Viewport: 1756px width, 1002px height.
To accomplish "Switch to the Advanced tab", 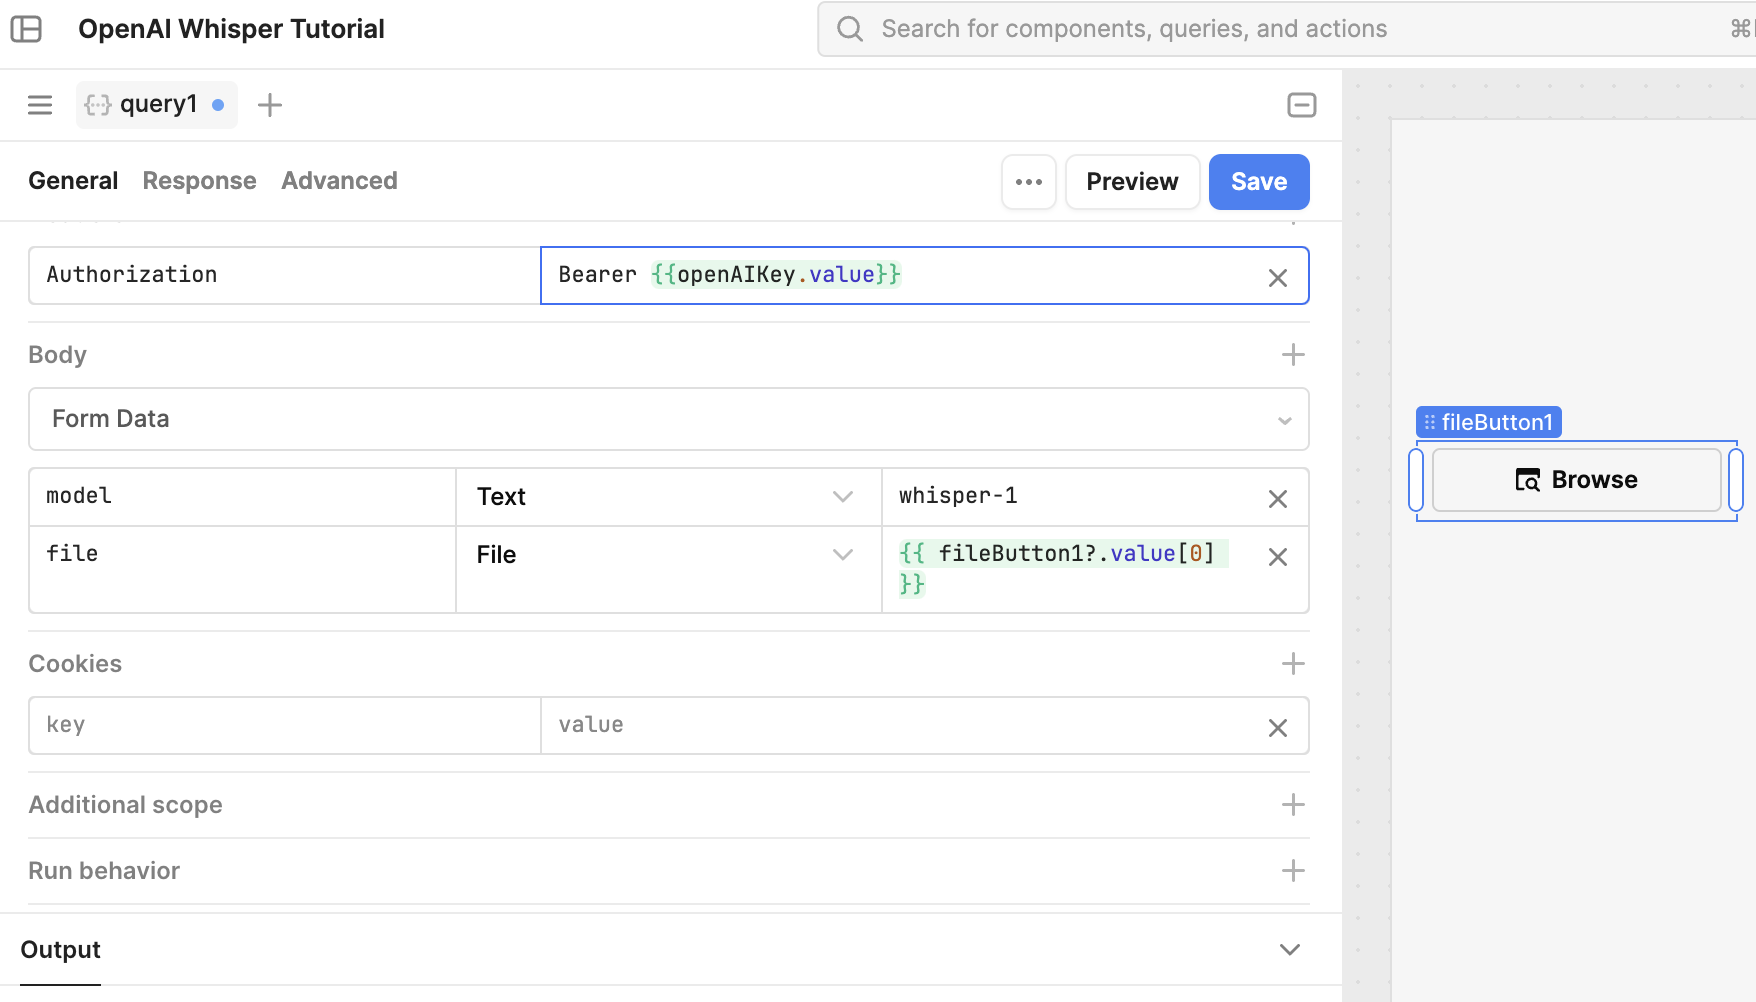I will (x=339, y=181).
